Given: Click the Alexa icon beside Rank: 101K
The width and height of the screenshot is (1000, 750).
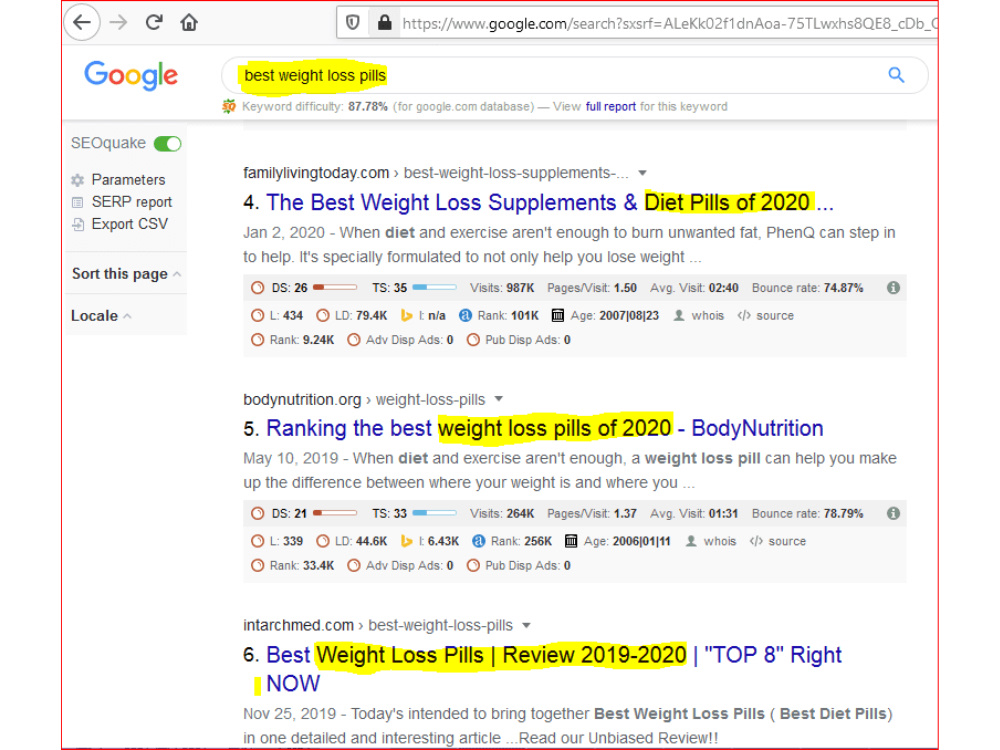Looking at the screenshot, I should (466, 315).
